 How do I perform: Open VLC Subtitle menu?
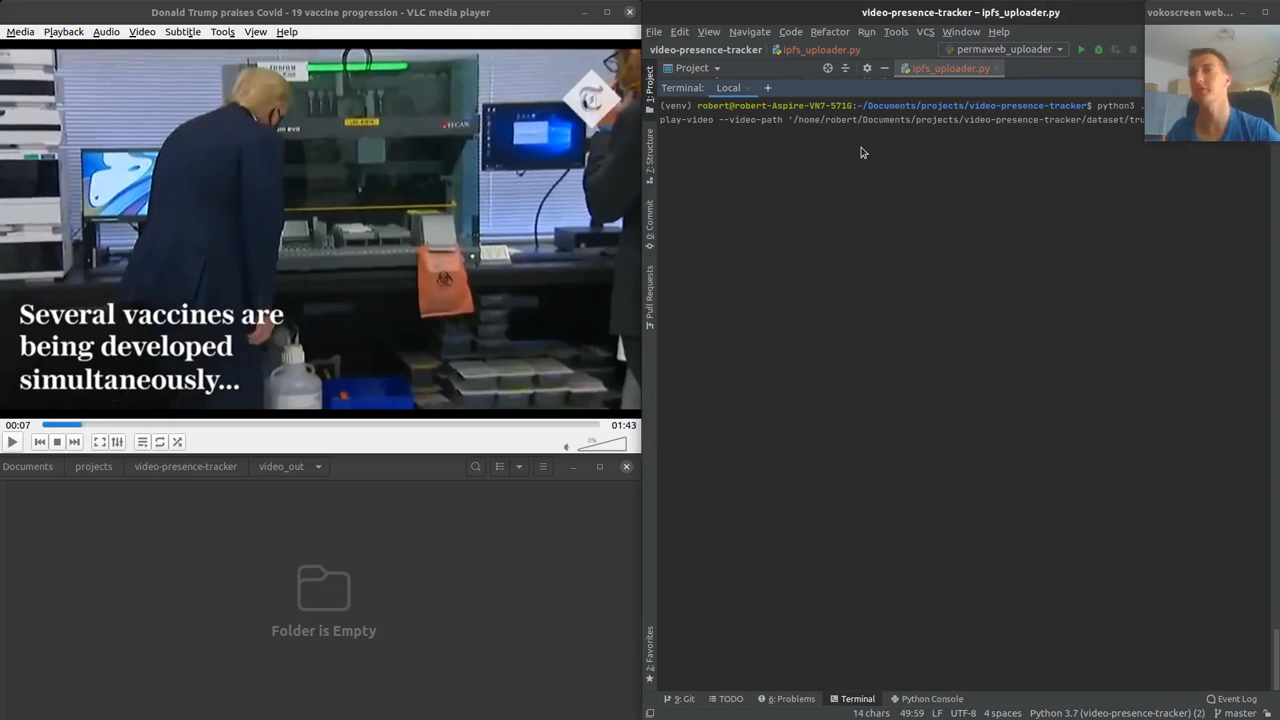[183, 32]
